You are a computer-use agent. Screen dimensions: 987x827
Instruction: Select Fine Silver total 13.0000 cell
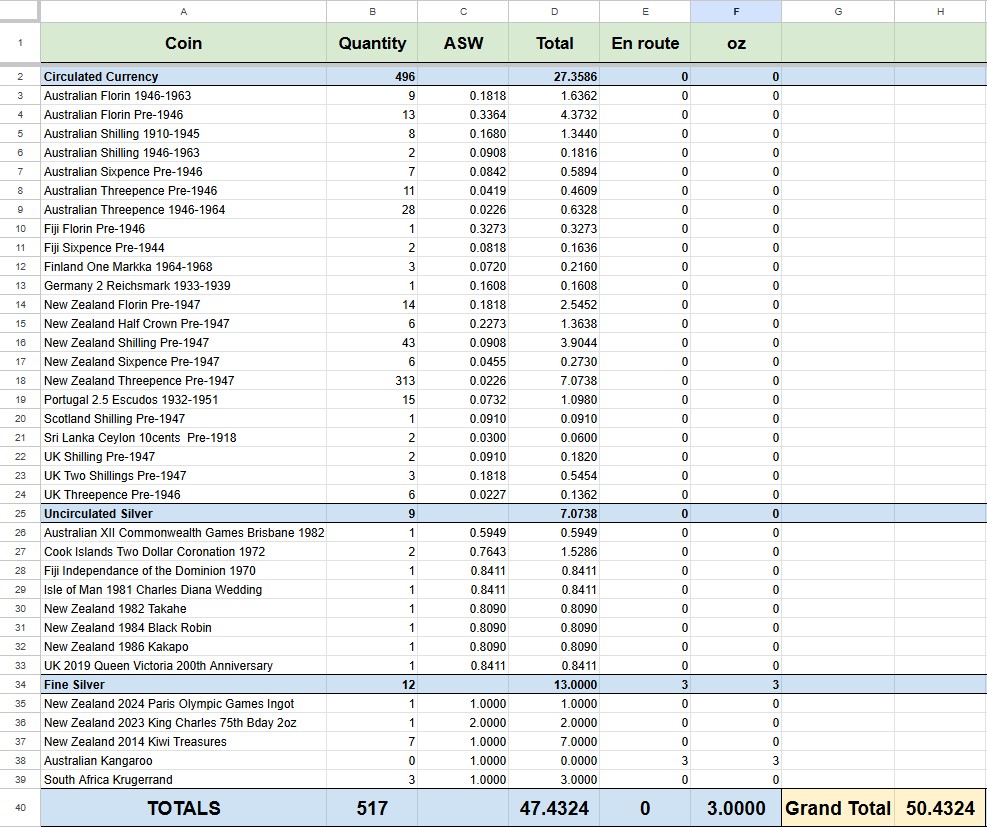click(x=554, y=685)
